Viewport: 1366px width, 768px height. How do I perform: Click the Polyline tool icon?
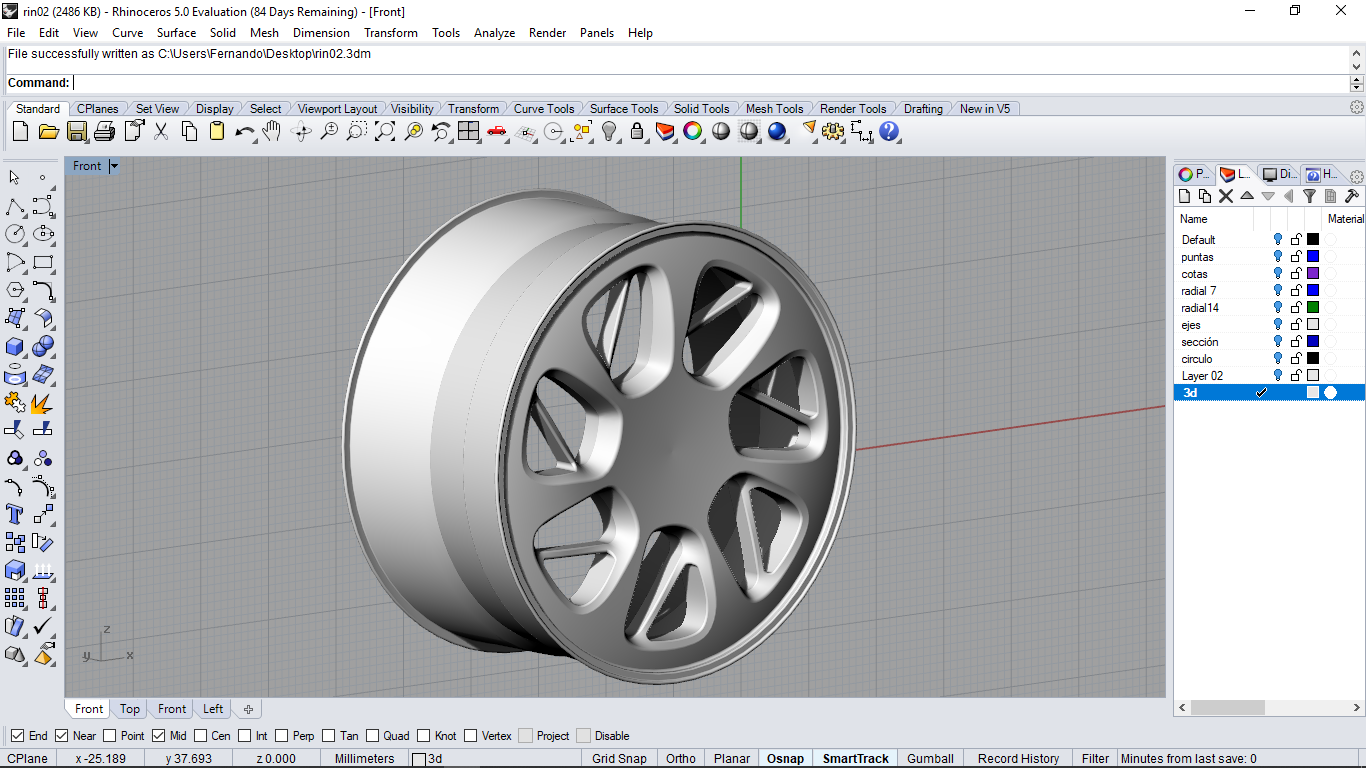[15, 207]
